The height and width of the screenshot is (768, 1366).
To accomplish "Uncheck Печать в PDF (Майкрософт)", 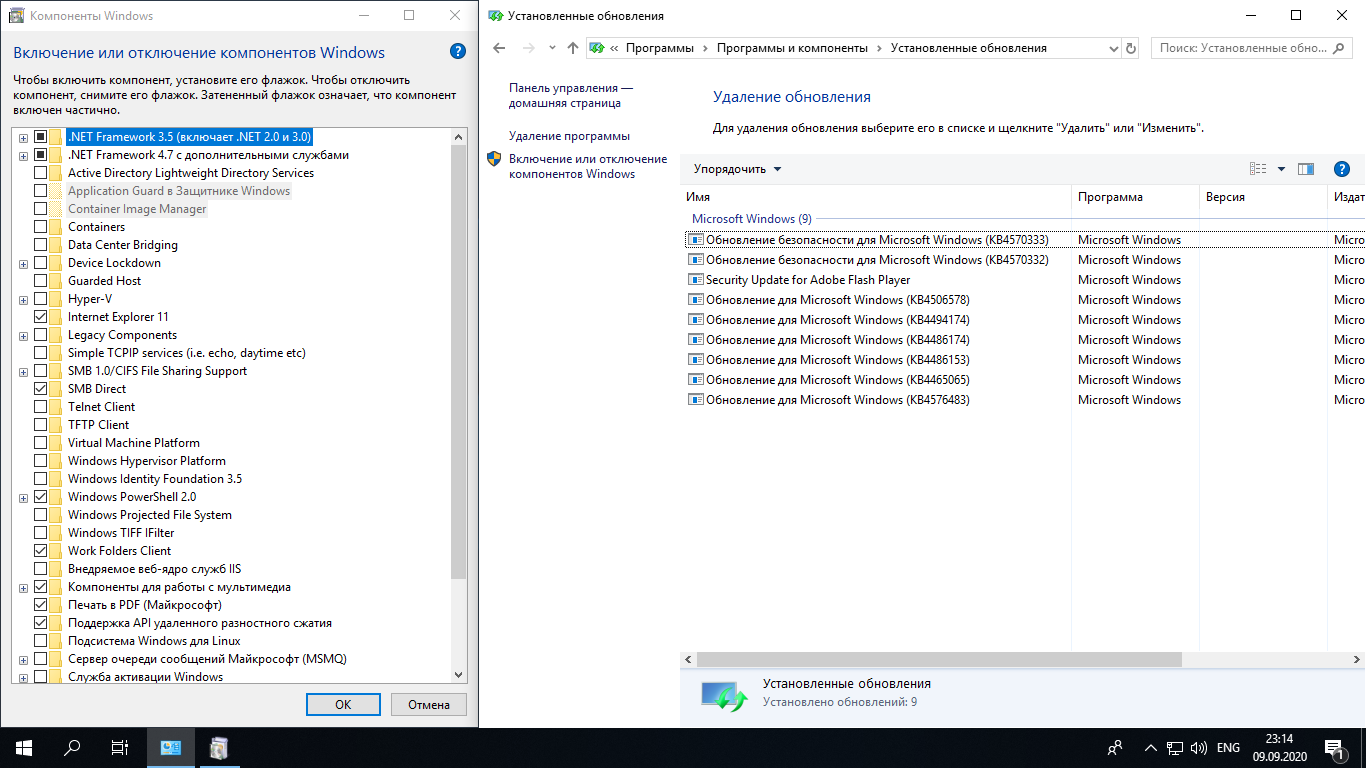I will point(41,605).
